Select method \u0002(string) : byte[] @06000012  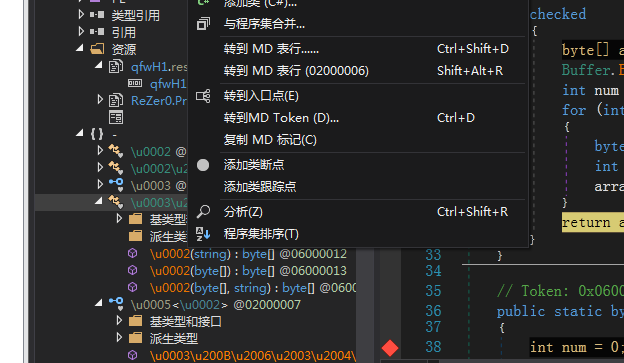(x=248, y=254)
